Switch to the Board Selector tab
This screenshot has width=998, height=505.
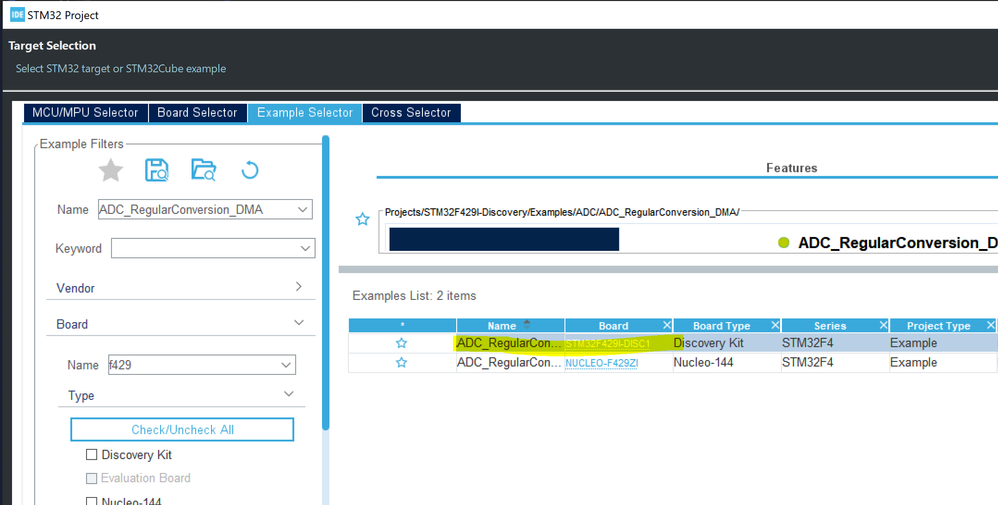(197, 113)
